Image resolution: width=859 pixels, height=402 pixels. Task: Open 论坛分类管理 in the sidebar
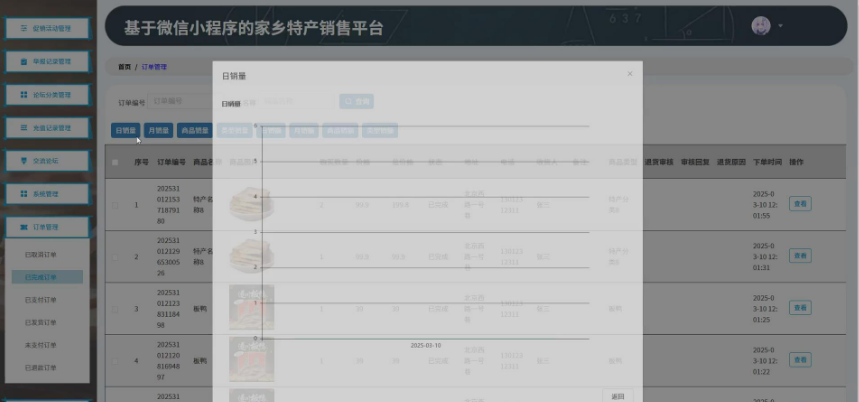(x=47, y=95)
